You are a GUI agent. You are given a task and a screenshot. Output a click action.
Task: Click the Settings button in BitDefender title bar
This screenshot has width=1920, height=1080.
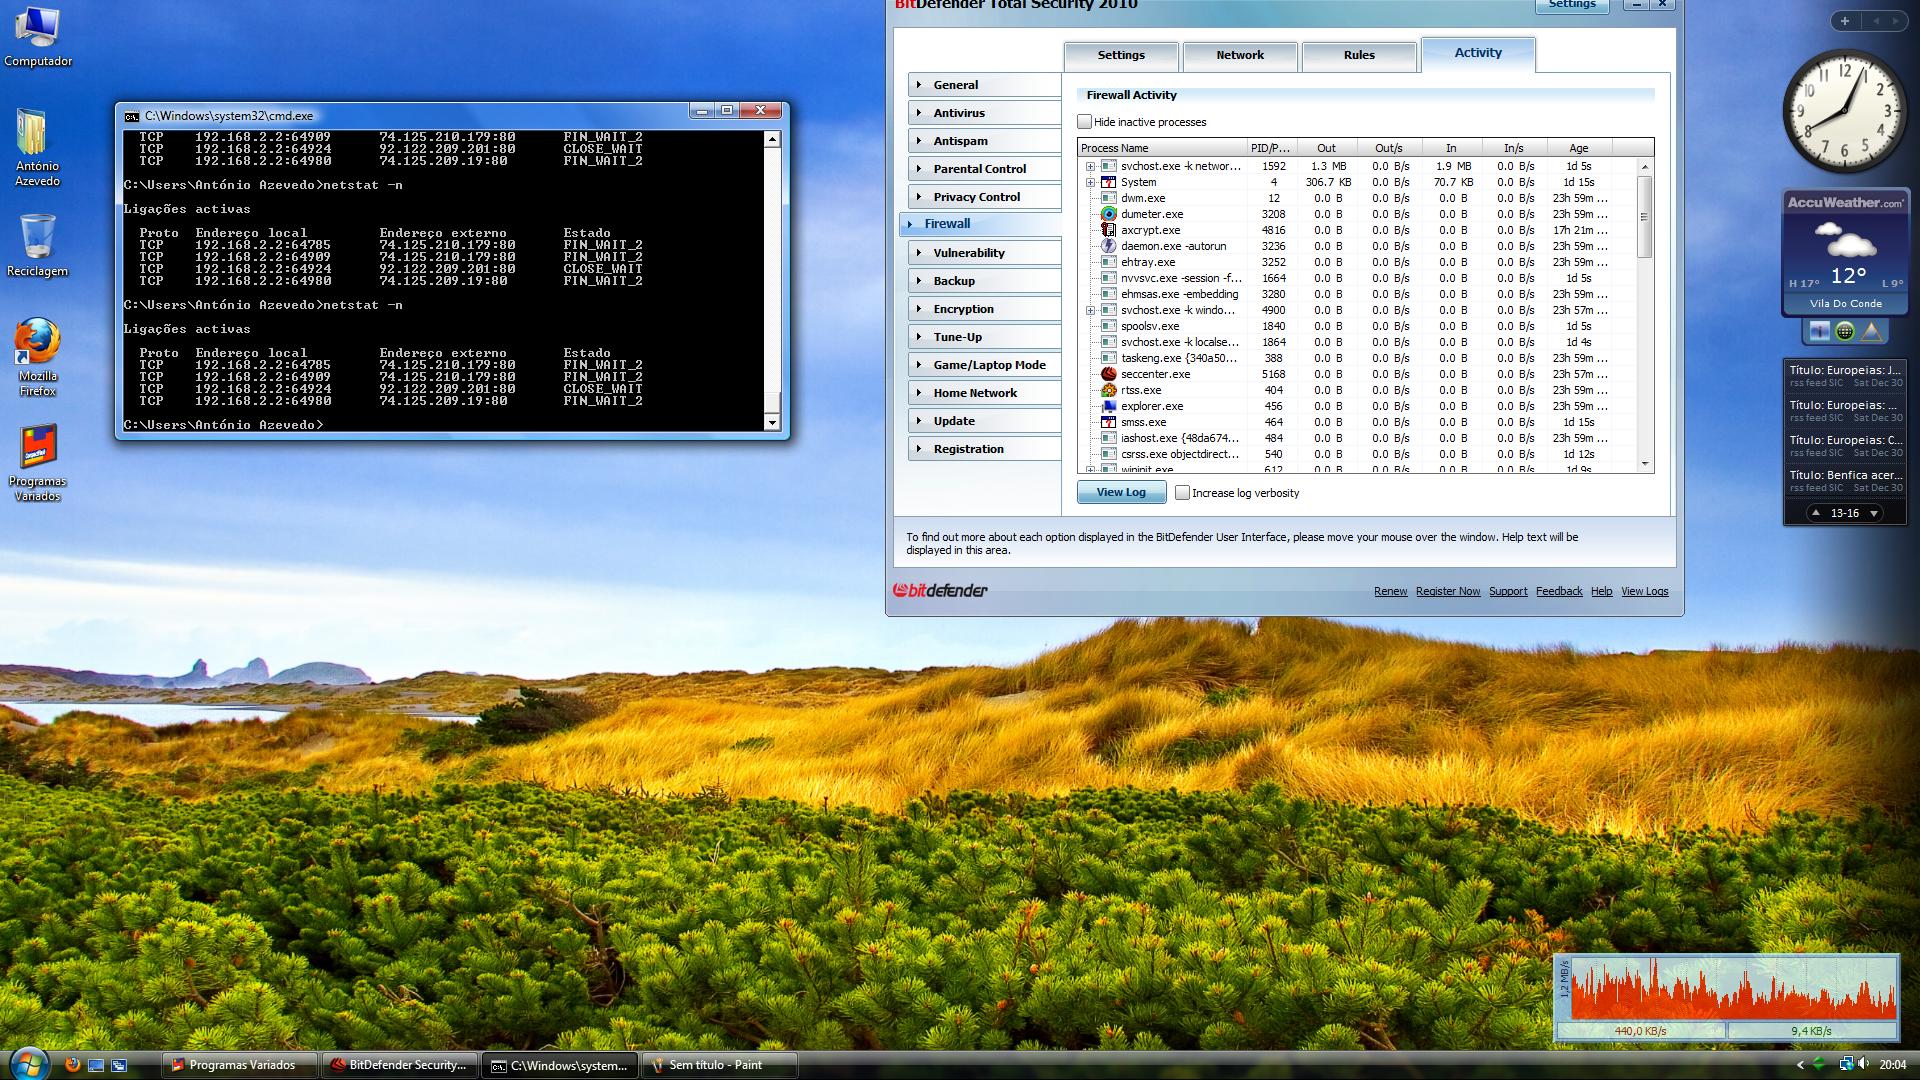tap(1572, 5)
